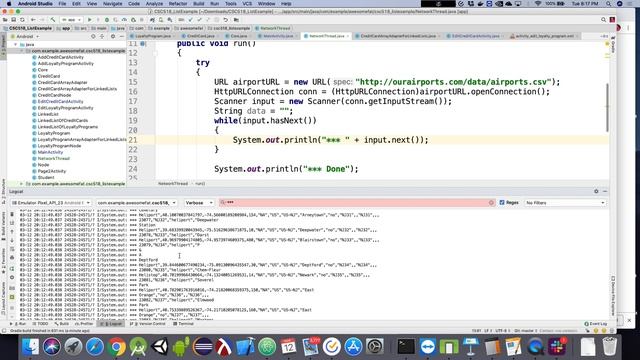Click line number 21 in editor gutter

133,140
